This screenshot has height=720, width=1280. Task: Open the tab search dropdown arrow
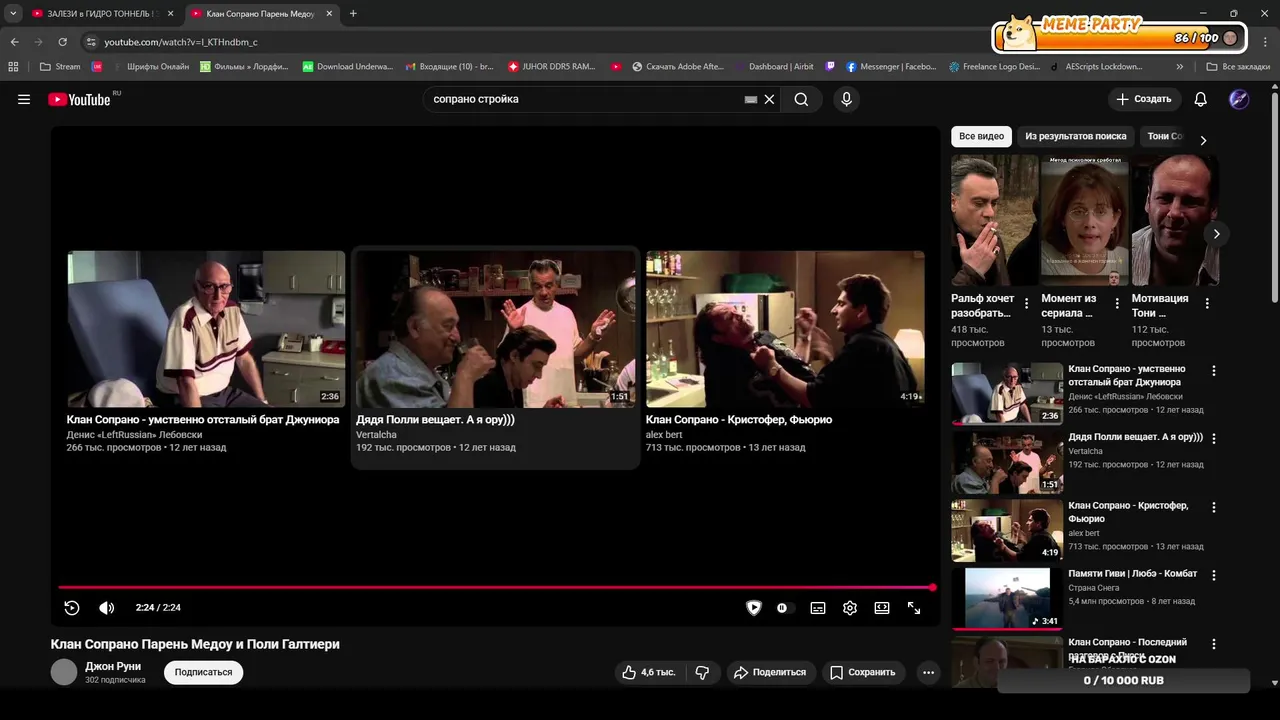[x=13, y=14]
